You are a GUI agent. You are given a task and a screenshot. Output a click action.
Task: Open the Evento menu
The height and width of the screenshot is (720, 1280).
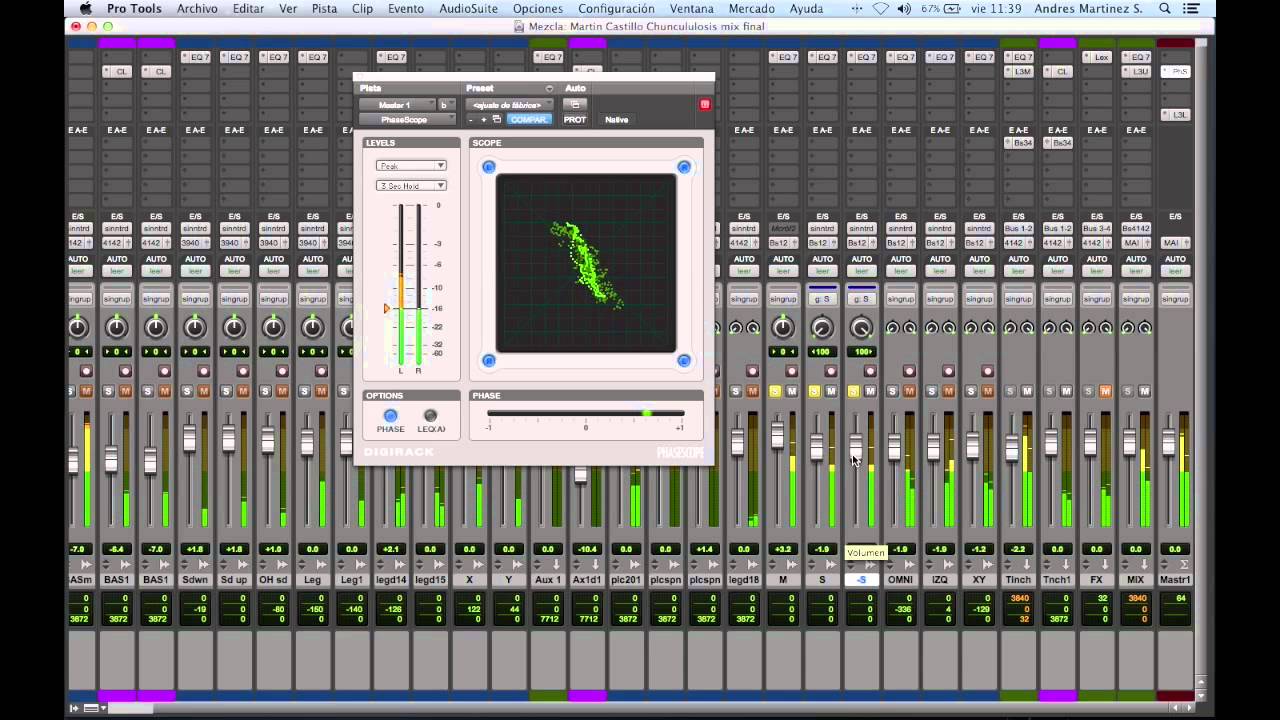(405, 9)
